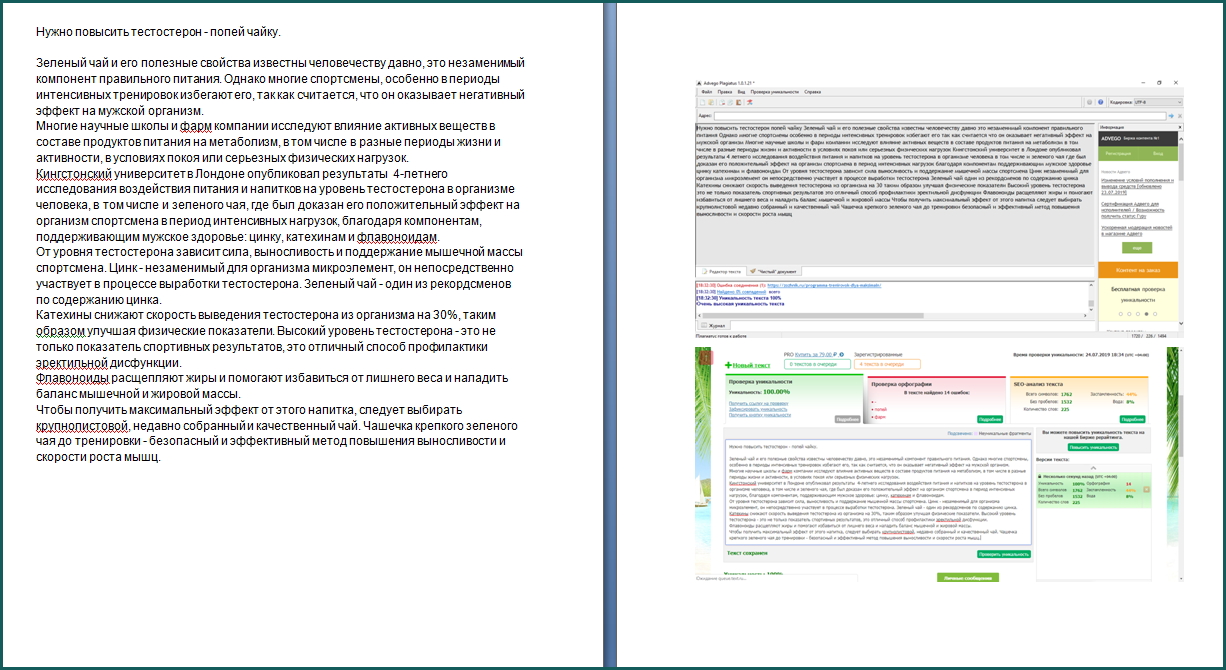Click inside the web text editing area

pos(878,492)
